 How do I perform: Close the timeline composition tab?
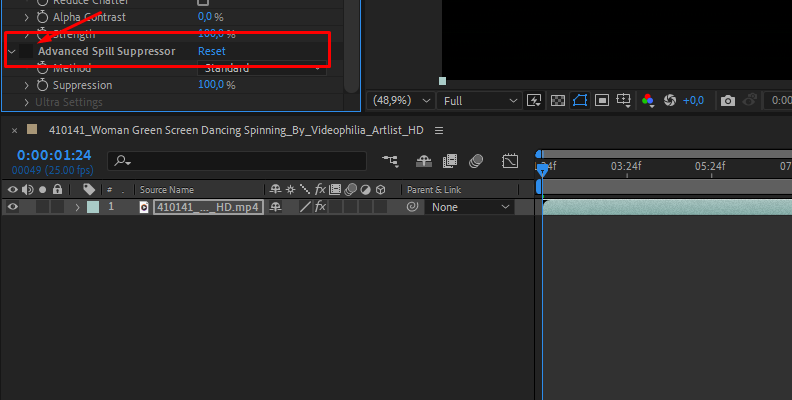coord(14,130)
